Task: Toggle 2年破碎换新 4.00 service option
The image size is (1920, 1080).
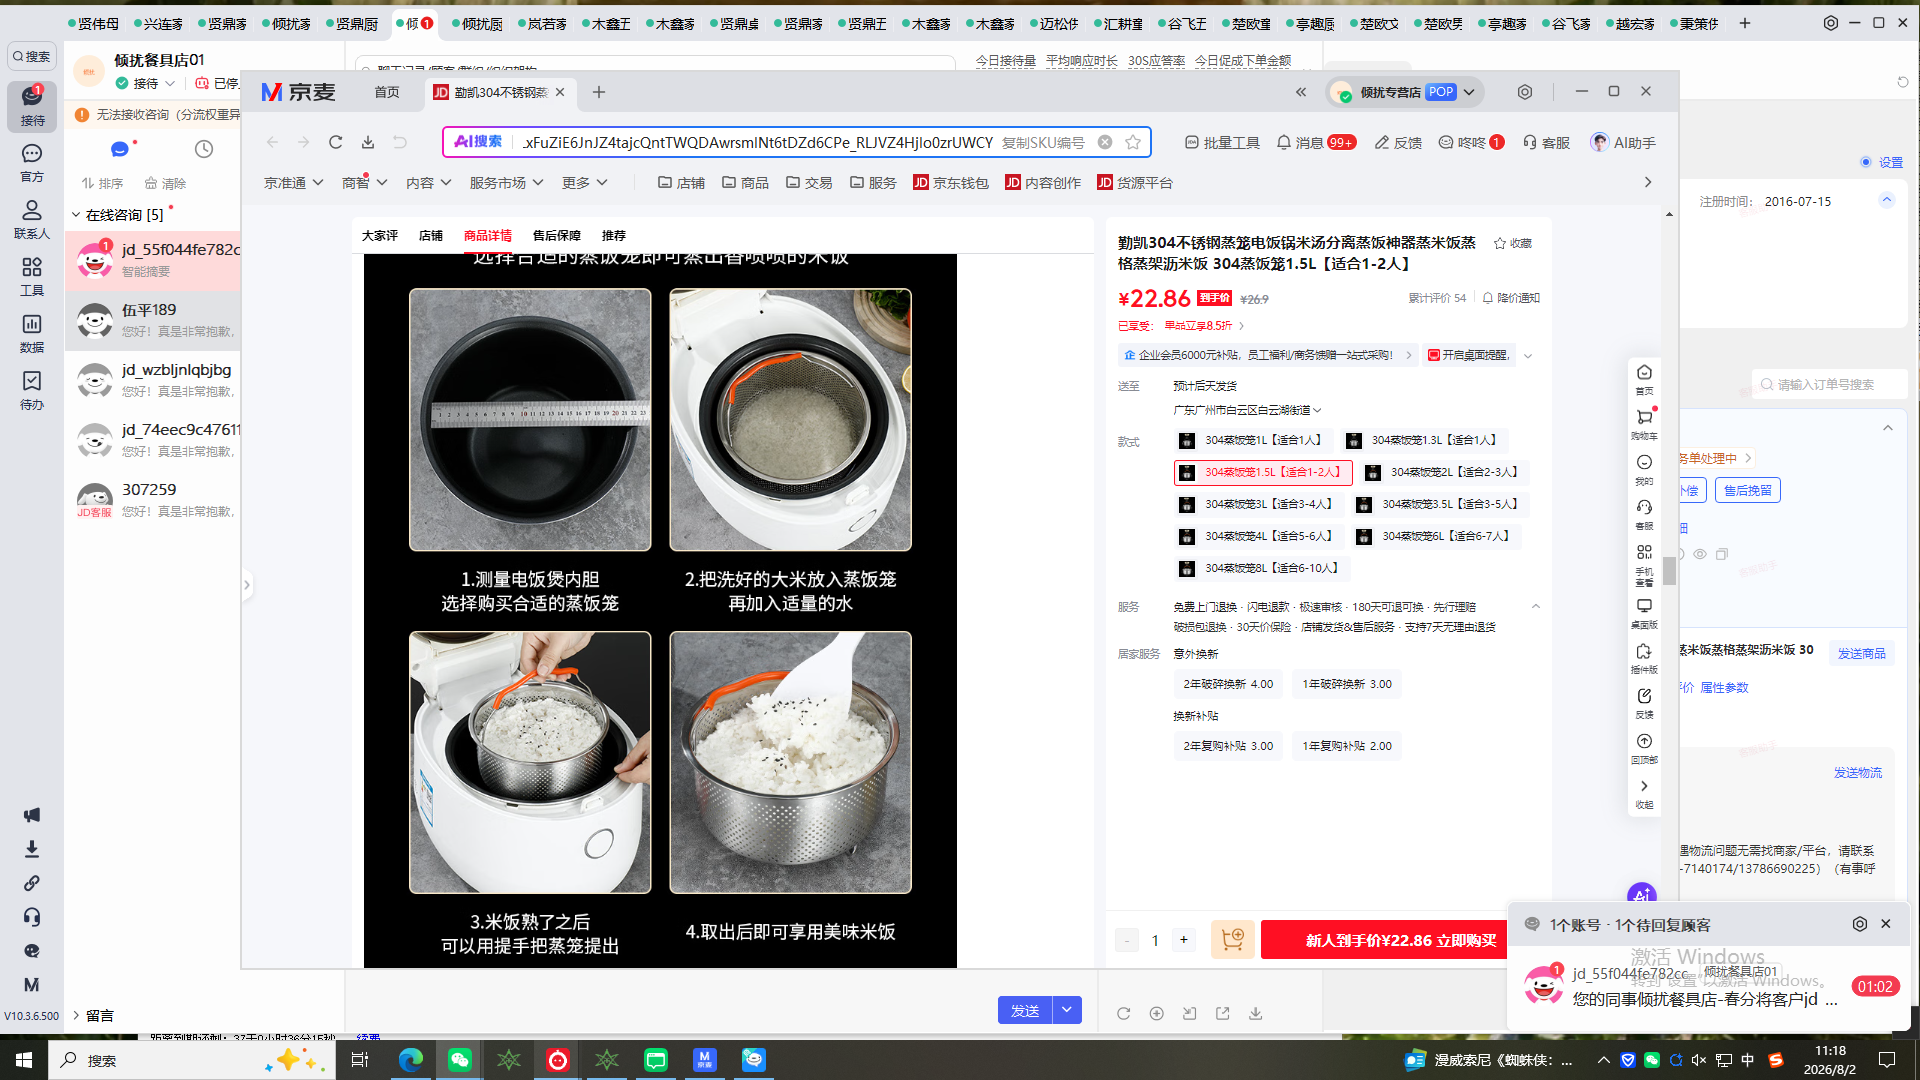Action: 1228,684
